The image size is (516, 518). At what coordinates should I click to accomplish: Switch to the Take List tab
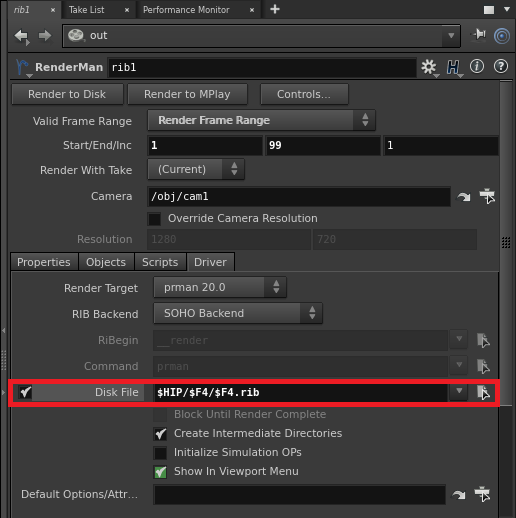(x=87, y=10)
